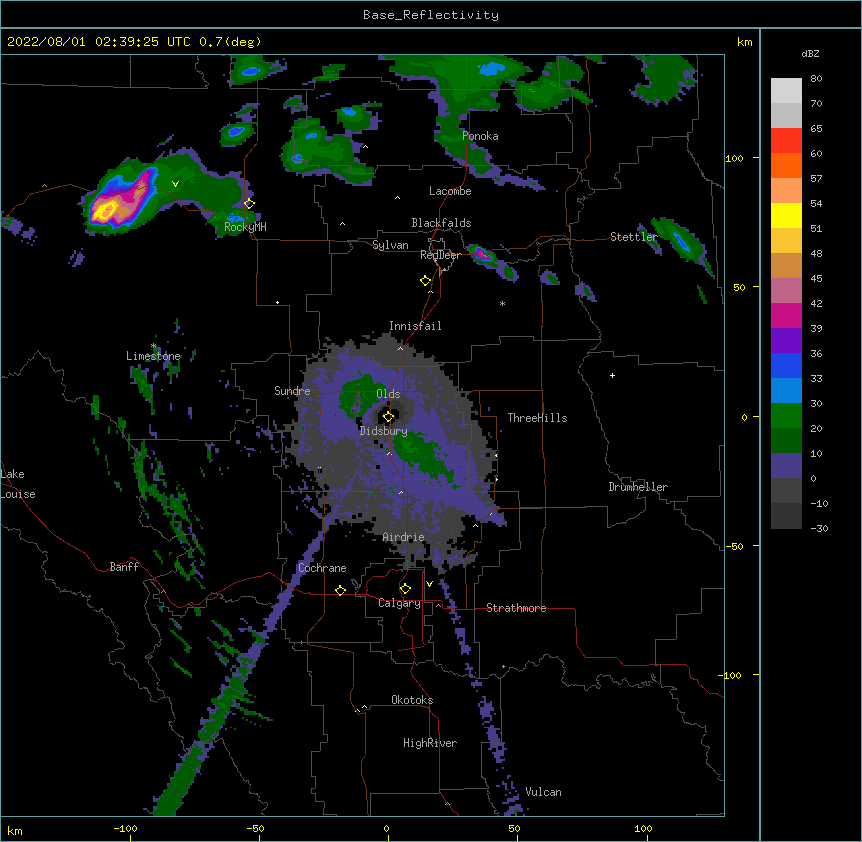Screen dimensions: 862x842
Task: Click the yellow diamond marker near RockyMH
Action: tap(249, 204)
